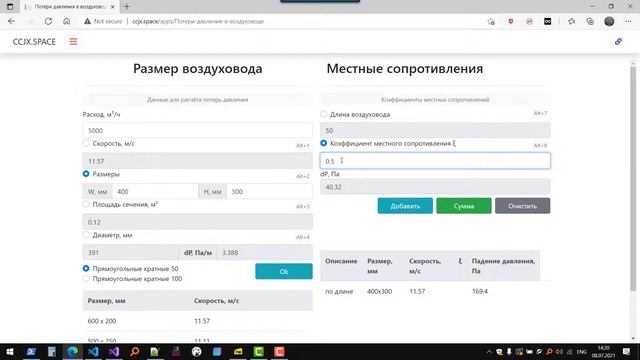Open the Windows notification center icon
The image size is (640, 360).
[x=627, y=351]
